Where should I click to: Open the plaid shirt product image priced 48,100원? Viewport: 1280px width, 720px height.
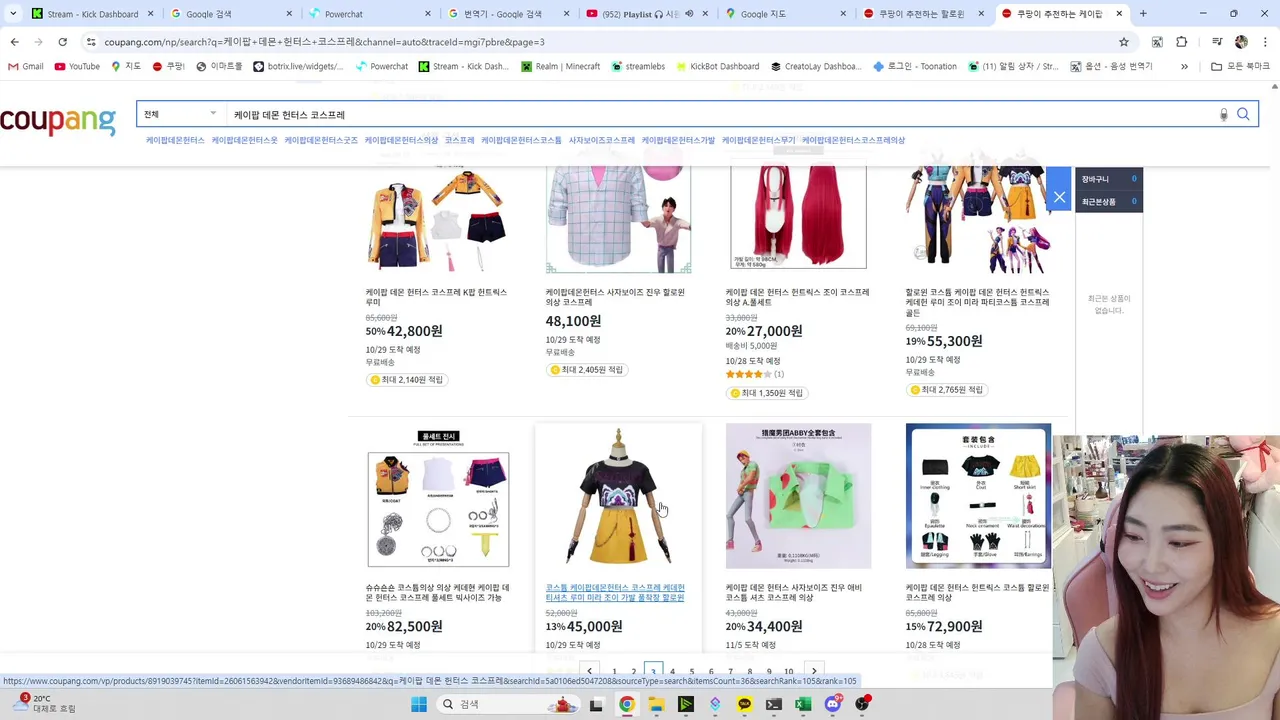(618, 220)
